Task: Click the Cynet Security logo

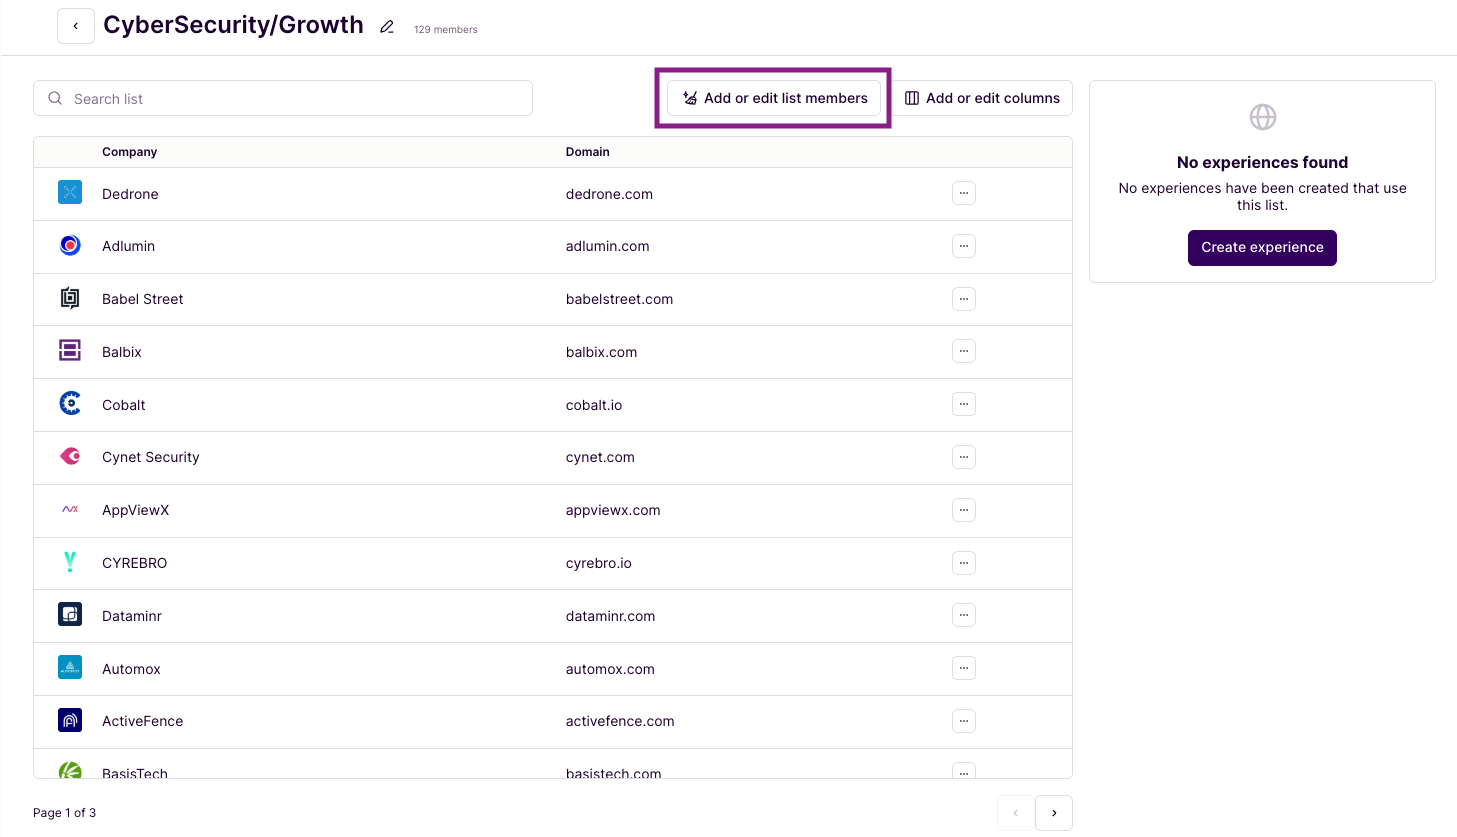Action: click(70, 456)
